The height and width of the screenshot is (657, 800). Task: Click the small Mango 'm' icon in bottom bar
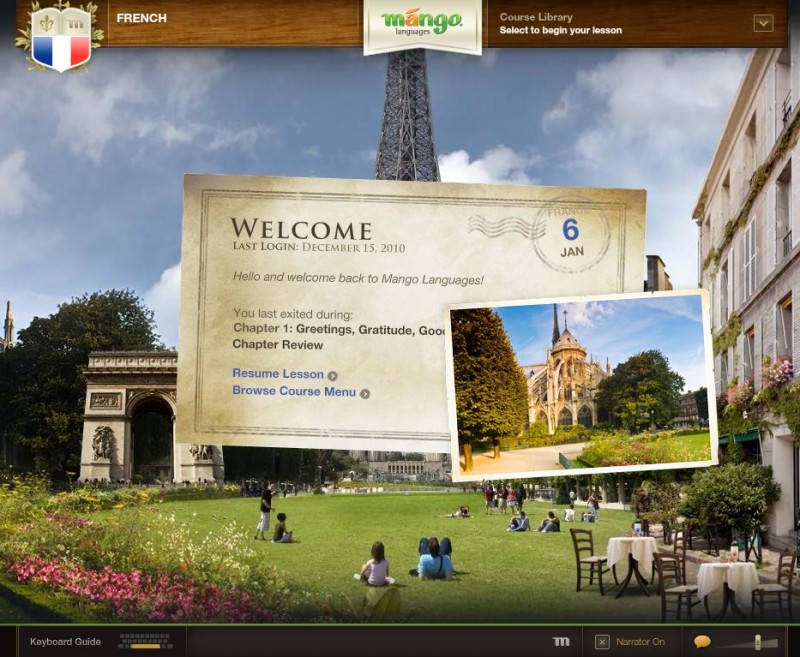561,641
